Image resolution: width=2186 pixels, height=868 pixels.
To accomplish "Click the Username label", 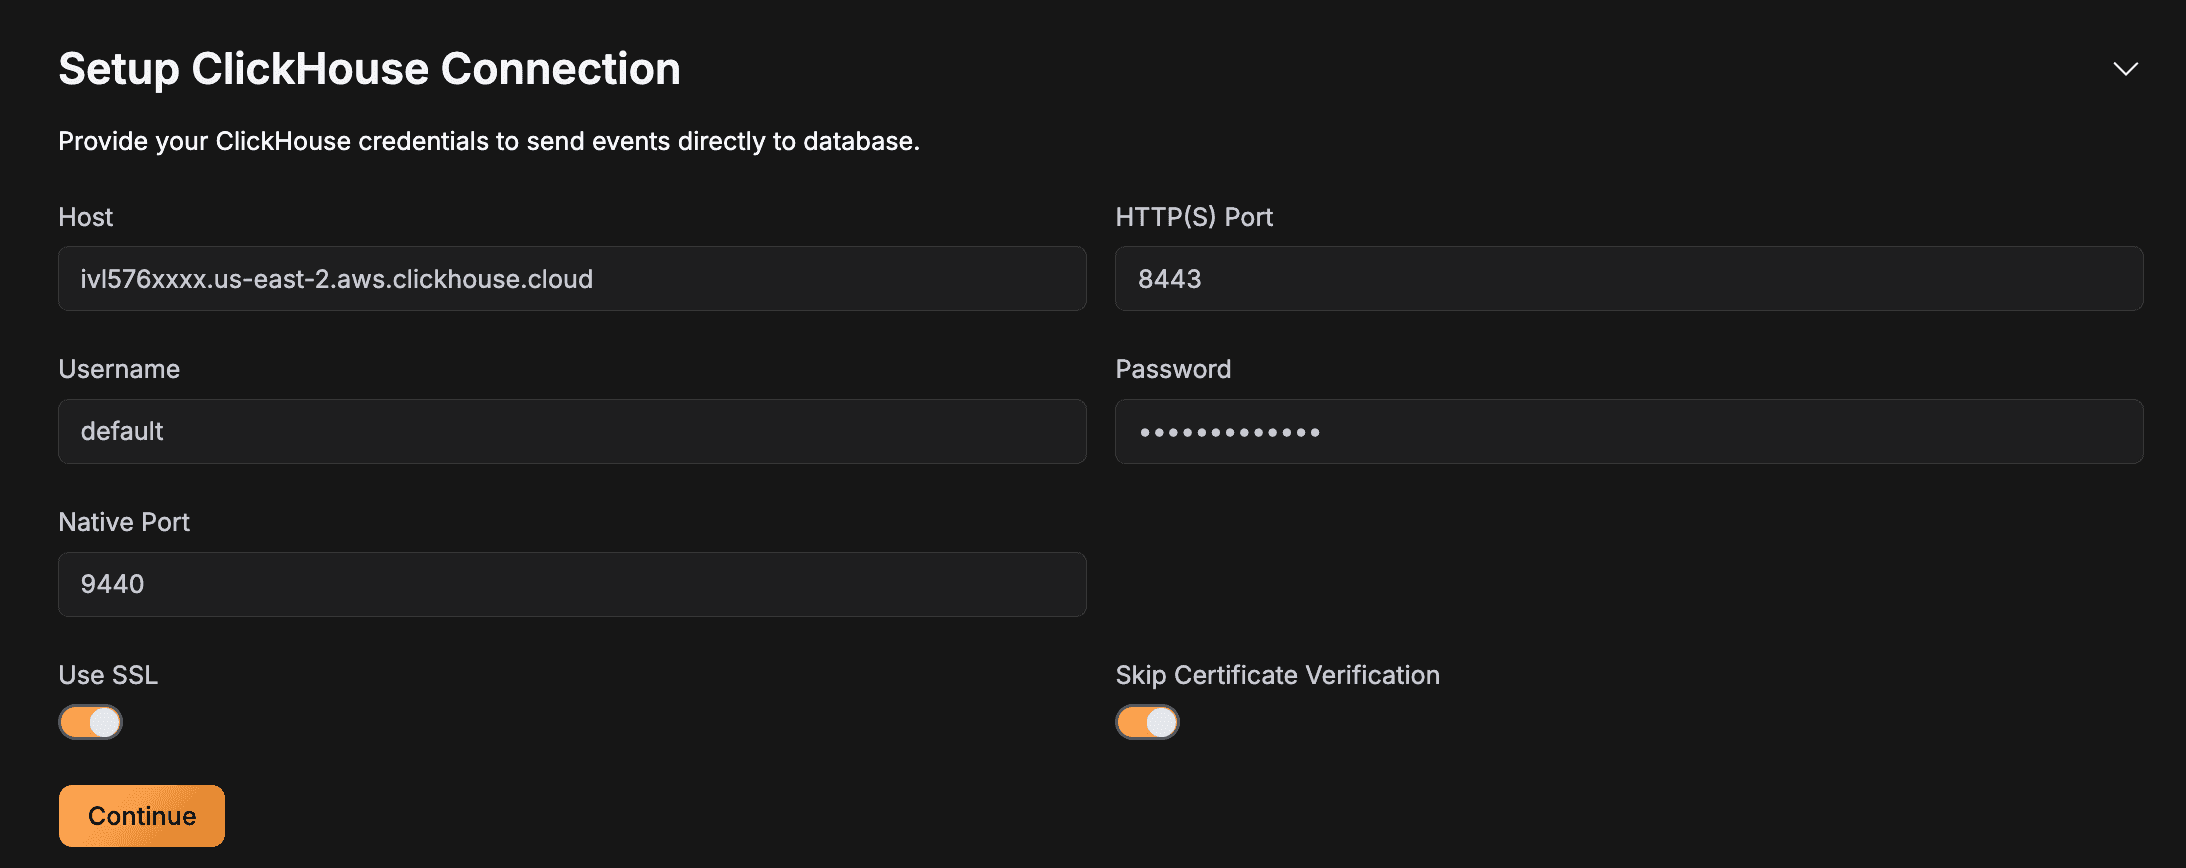I will click(119, 369).
